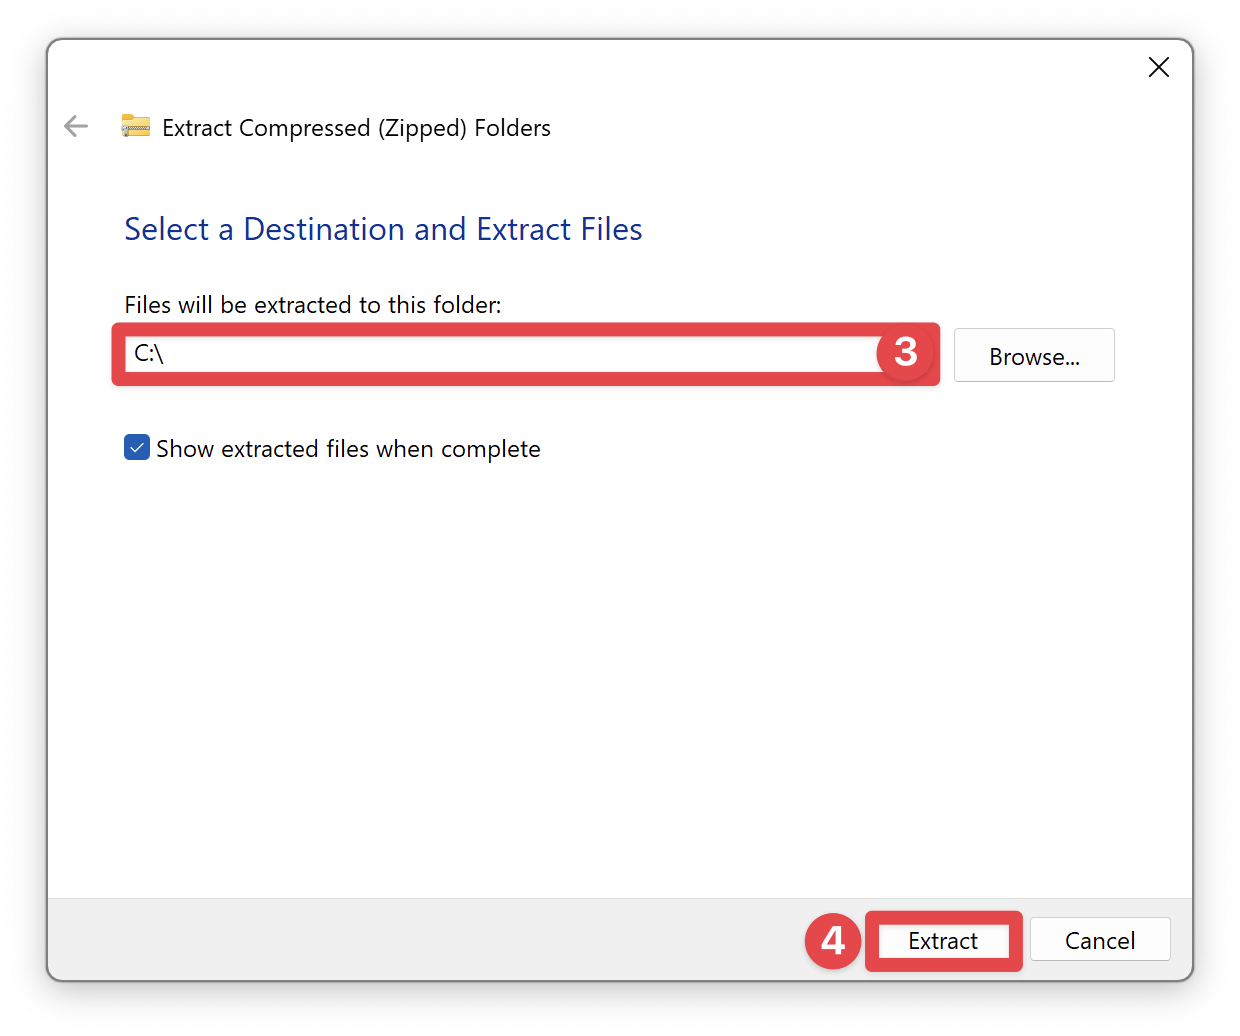
Task: Click the red step 4 badge
Action: 832,941
